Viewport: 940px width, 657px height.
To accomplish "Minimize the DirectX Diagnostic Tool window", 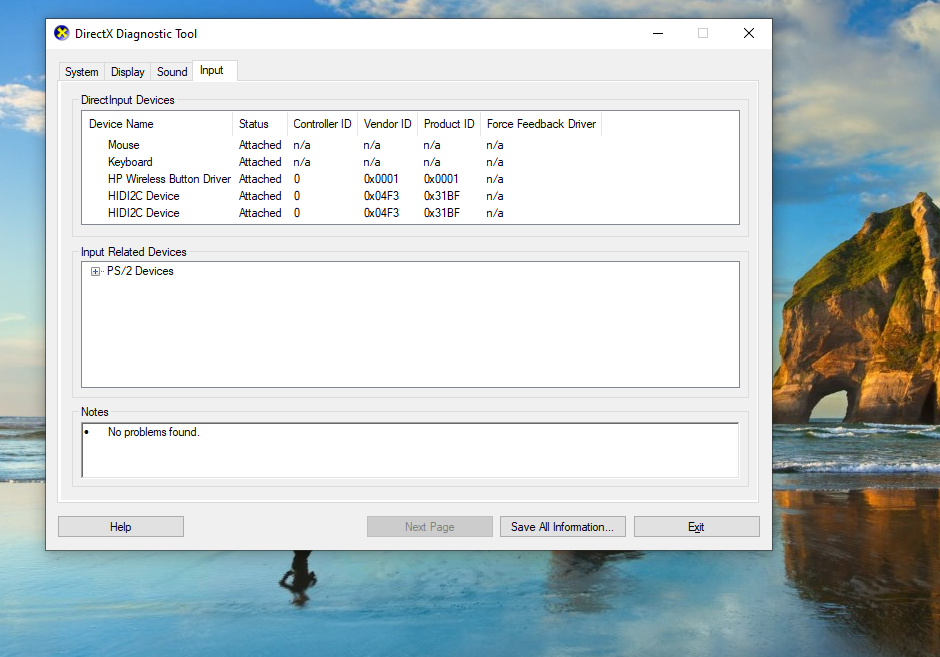I will (x=658, y=34).
